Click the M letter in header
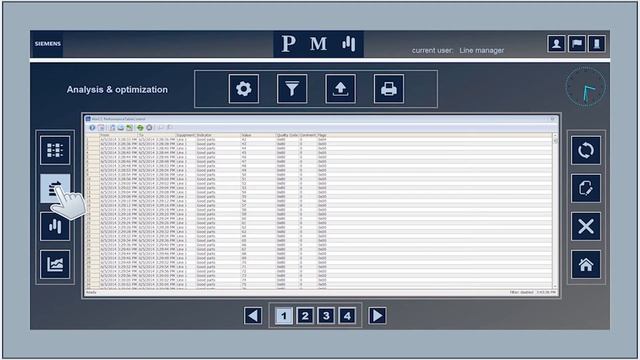The height and width of the screenshot is (360, 640). pyautogui.click(x=318, y=44)
